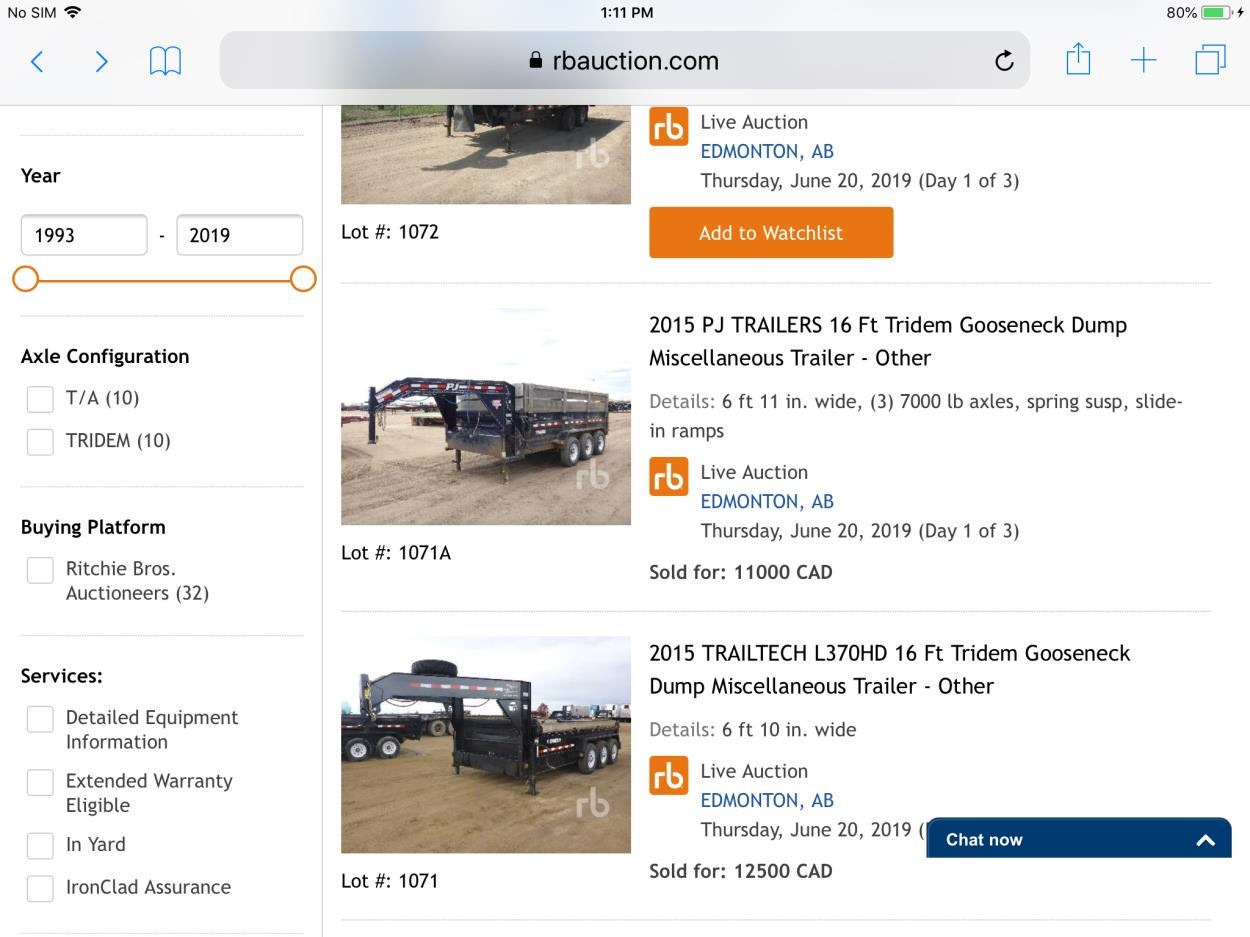Open the Safari share sheet

pyautogui.click(x=1077, y=61)
